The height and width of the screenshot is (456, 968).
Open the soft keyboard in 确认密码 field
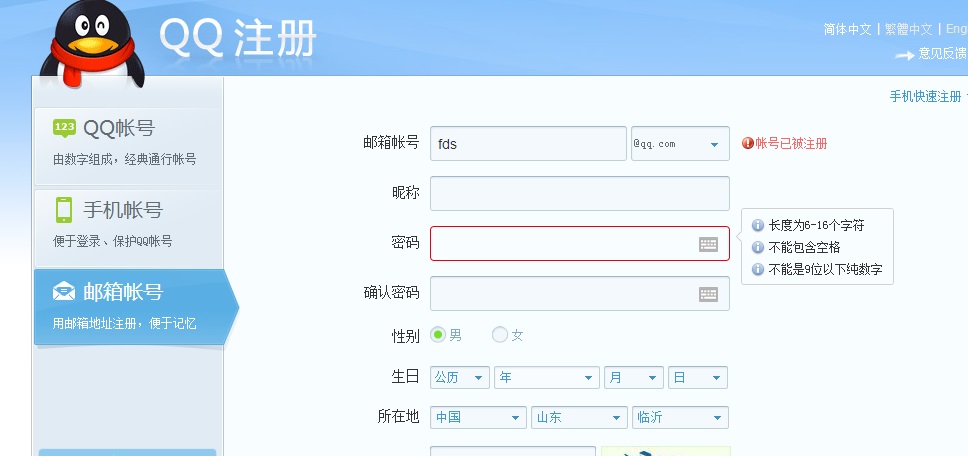708,294
